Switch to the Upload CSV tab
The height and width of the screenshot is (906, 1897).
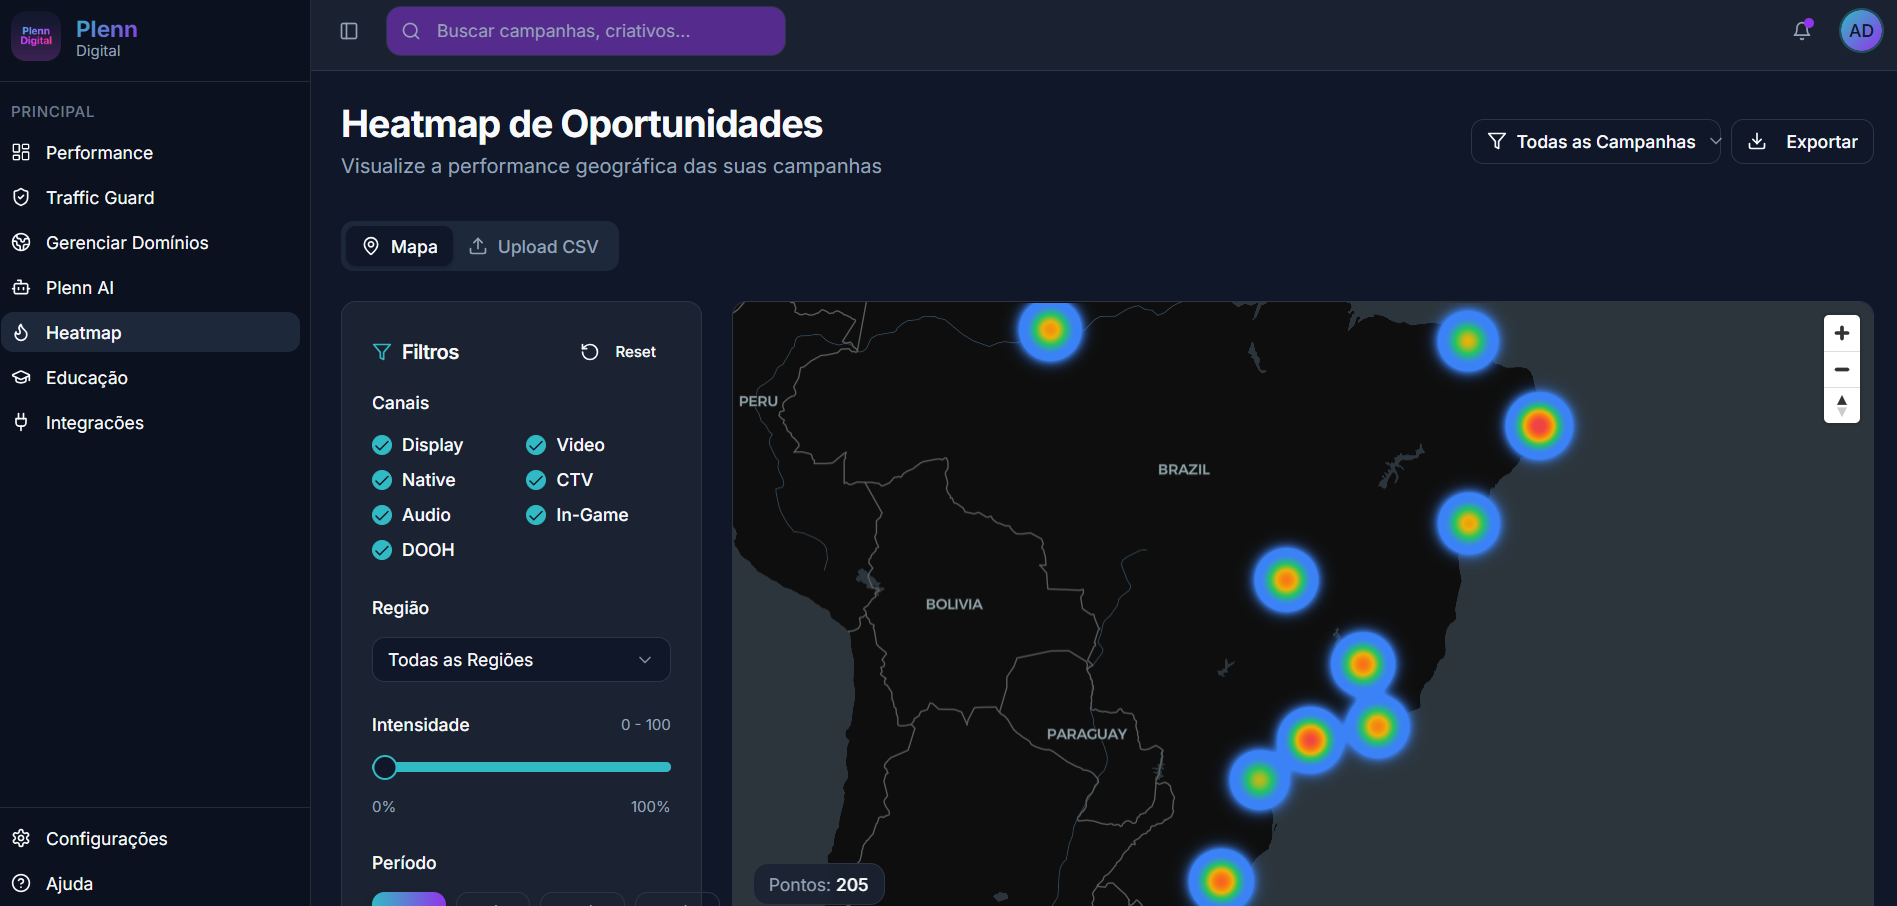coord(534,246)
